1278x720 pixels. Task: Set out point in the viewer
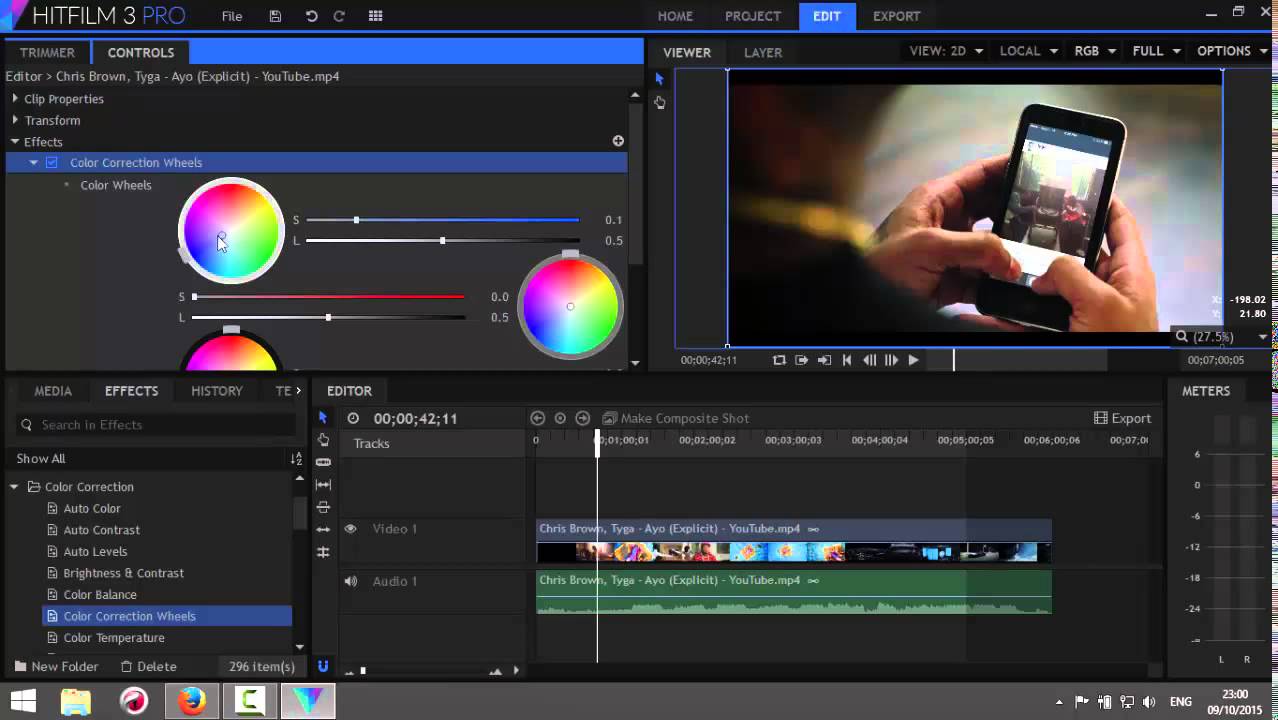[x=824, y=360]
